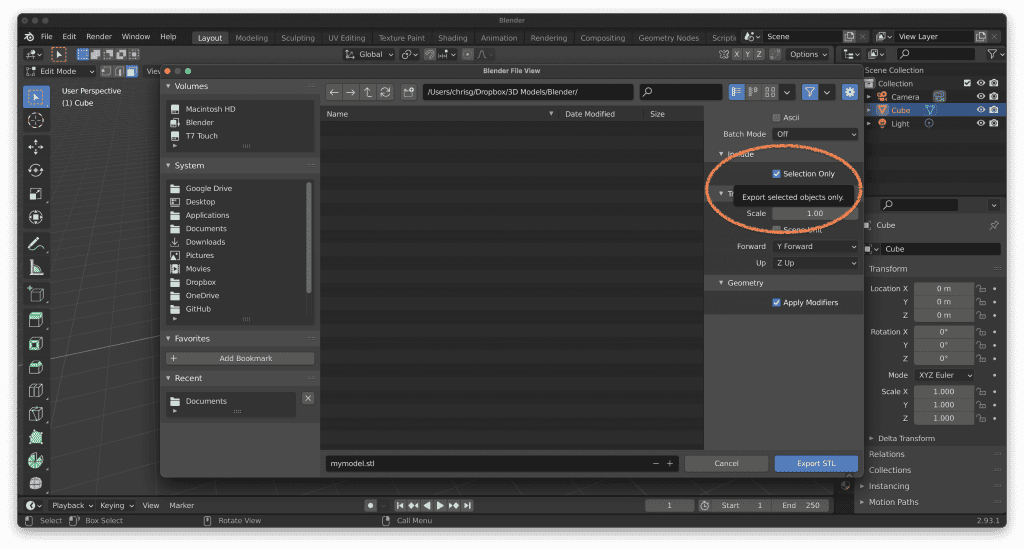This screenshot has height=549, width=1024.
Task: Toggle file filtering funnel icon
Action: [x=810, y=92]
